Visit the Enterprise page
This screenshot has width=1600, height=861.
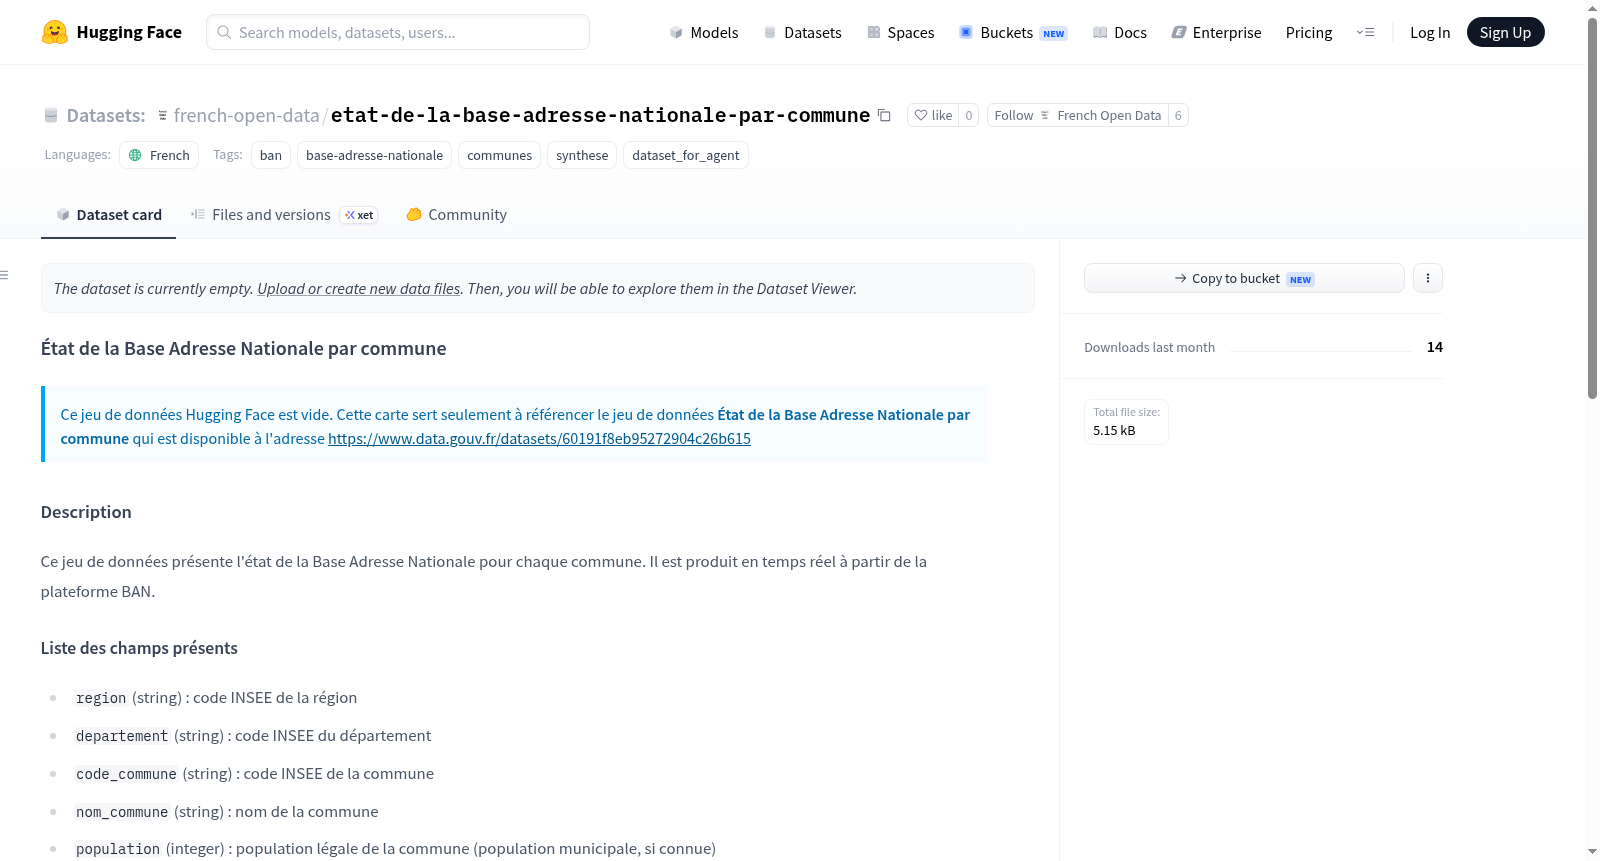pos(1216,32)
